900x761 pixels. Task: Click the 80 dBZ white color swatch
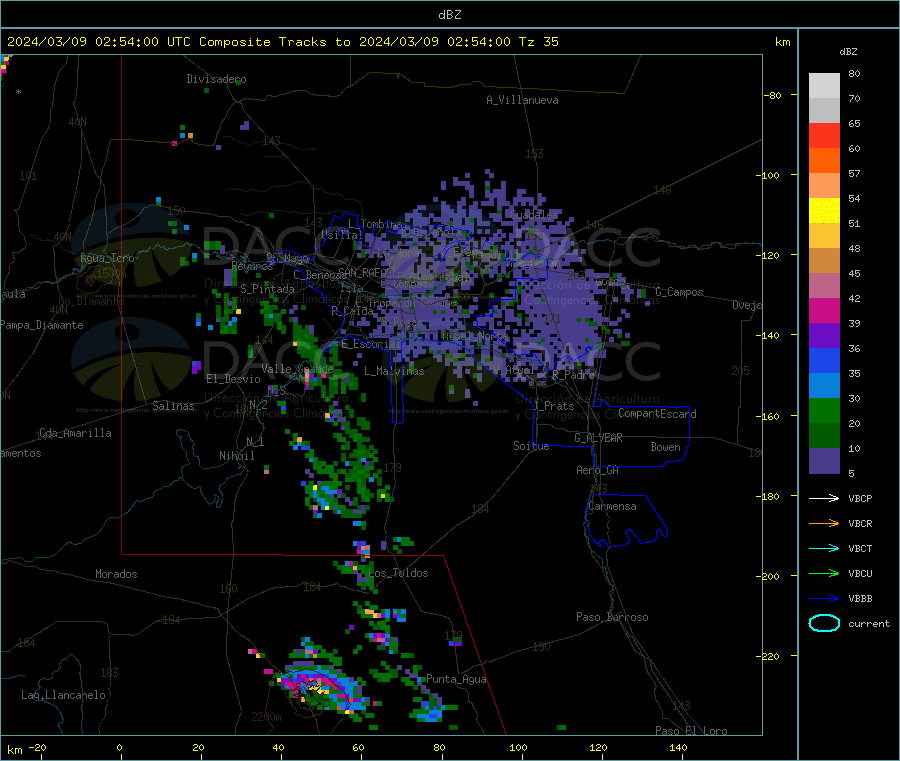(824, 86)
